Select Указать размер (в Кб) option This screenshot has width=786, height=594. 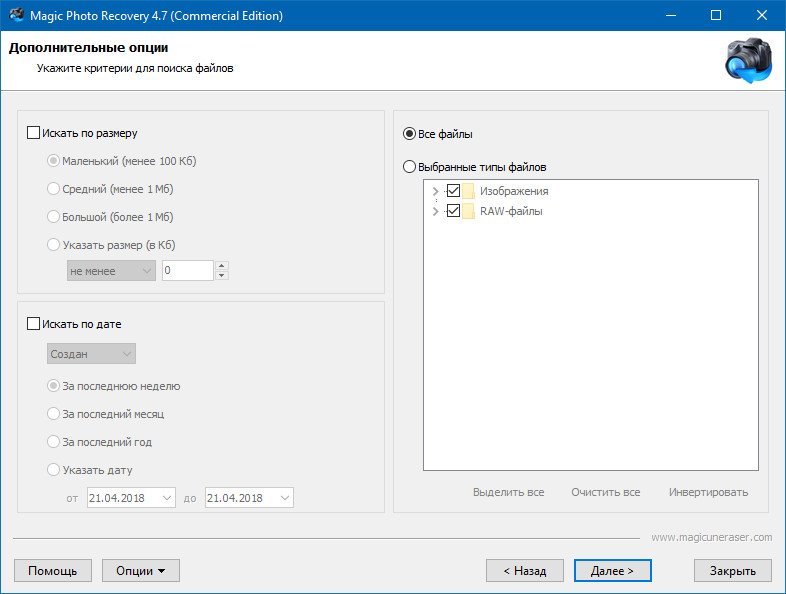53,245
